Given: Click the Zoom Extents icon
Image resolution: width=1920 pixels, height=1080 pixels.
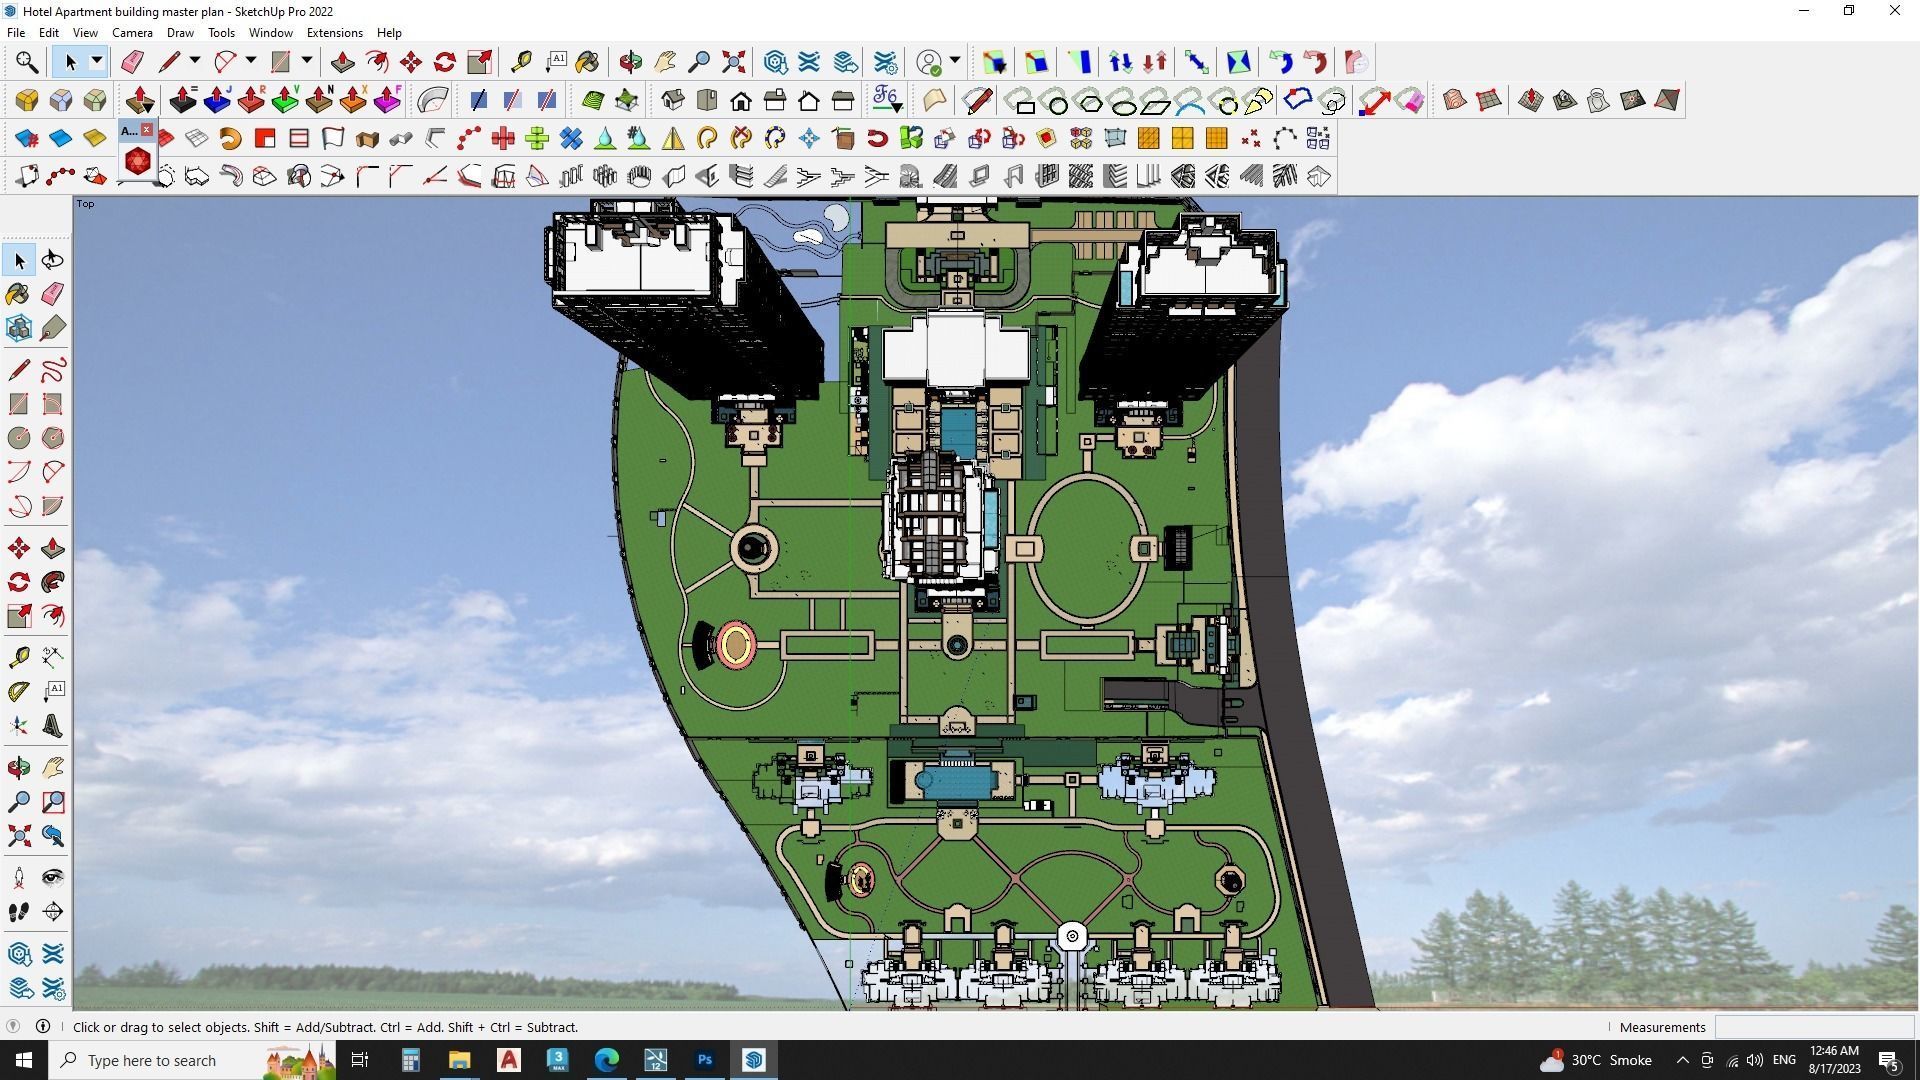Looking at the screenshot, I should coord(733,62).
